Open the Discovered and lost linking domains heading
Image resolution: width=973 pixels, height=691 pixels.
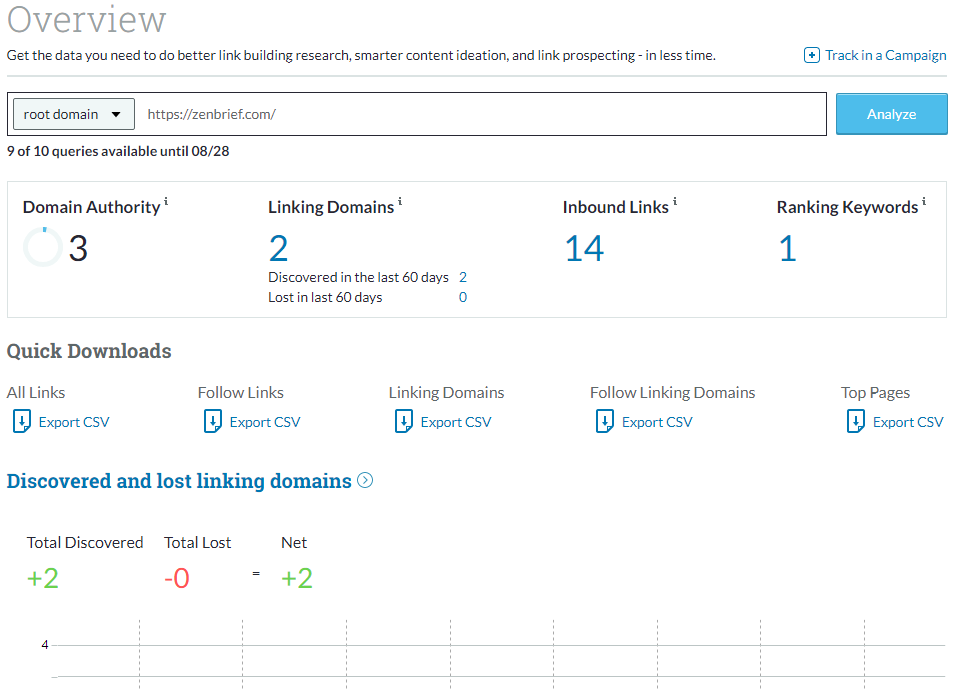click(x=179, y=481)
